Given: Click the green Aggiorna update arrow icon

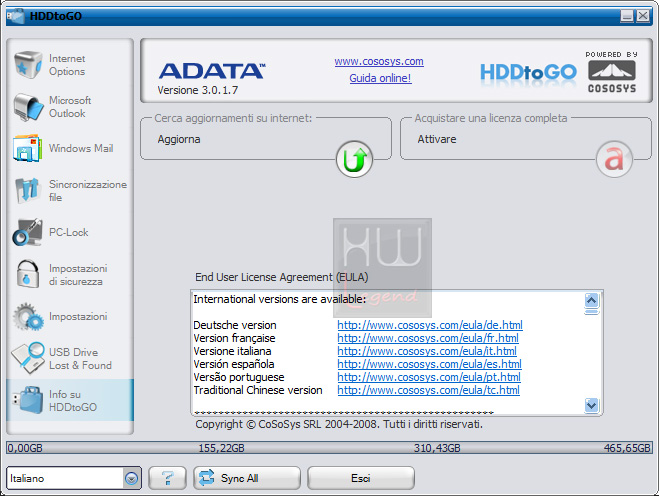Looking at the screenshot, I should [x=354, y=159].
